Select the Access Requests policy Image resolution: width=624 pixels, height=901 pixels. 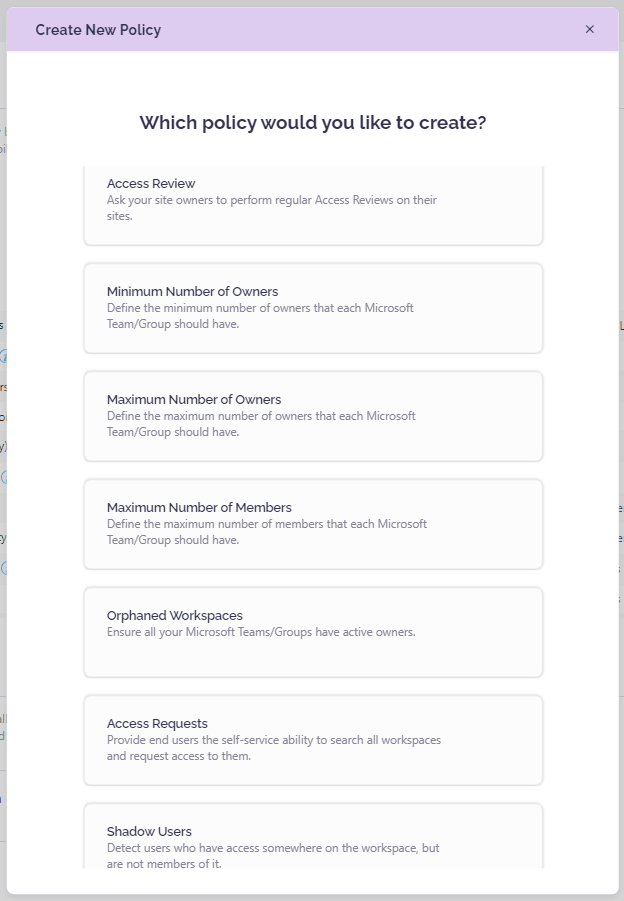tap(157, 724)
